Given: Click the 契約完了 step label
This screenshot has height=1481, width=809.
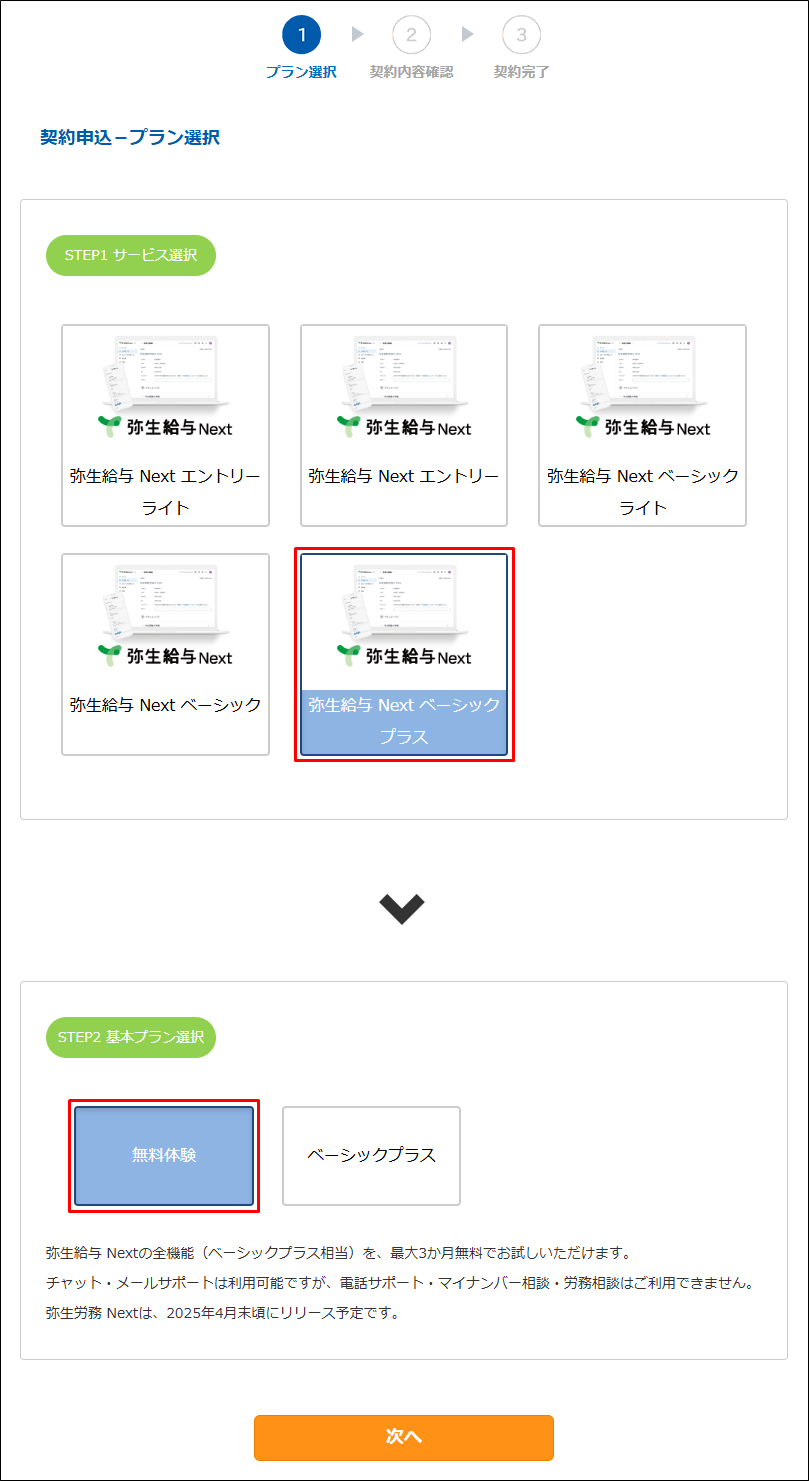Looking at the screenshot, I should click(521, 72).
